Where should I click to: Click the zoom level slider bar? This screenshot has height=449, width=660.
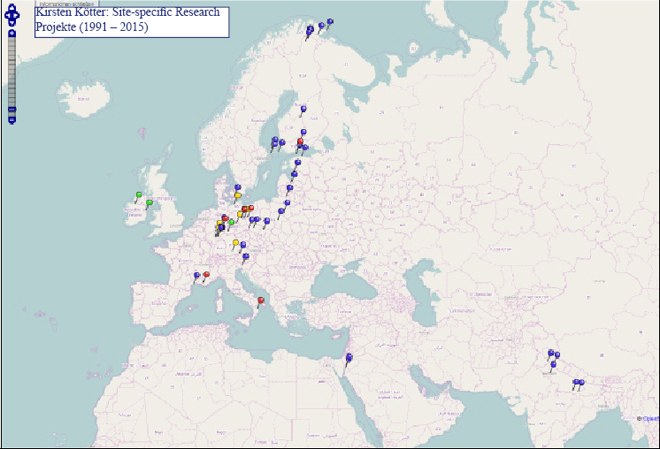[12, 70]
